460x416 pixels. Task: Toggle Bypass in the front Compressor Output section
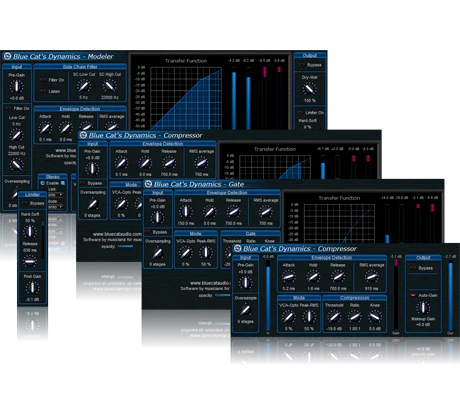click(x=413, y=268)
